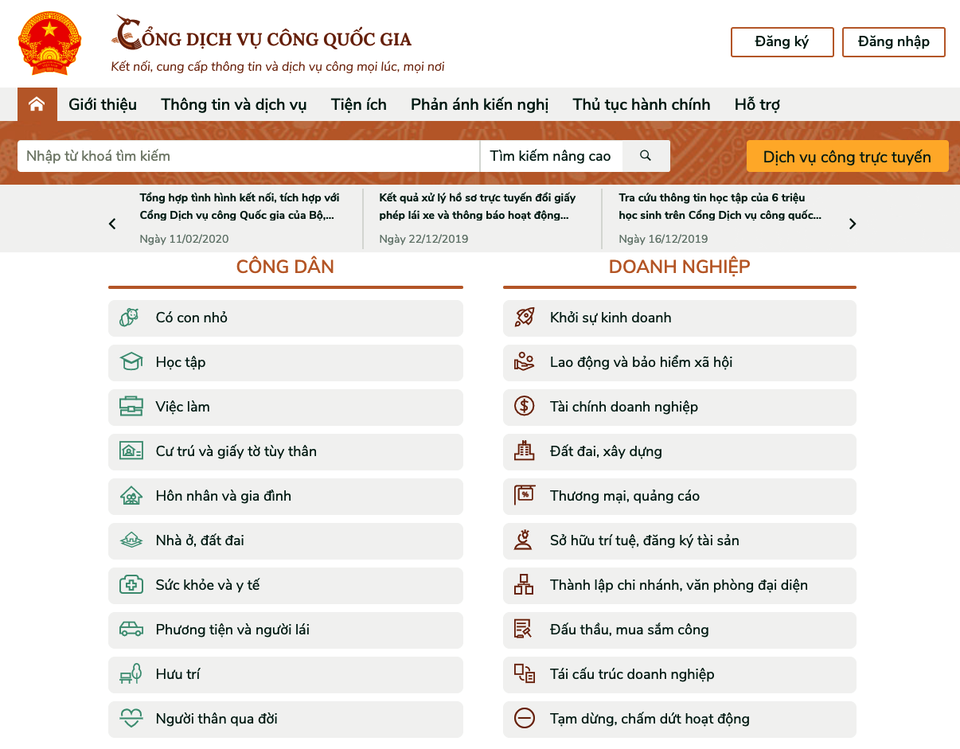The width and height of the screenshot is (960, 749).
Task: Click the minus circle icon for Tạm dừng
Action: (x=524, y=718)
